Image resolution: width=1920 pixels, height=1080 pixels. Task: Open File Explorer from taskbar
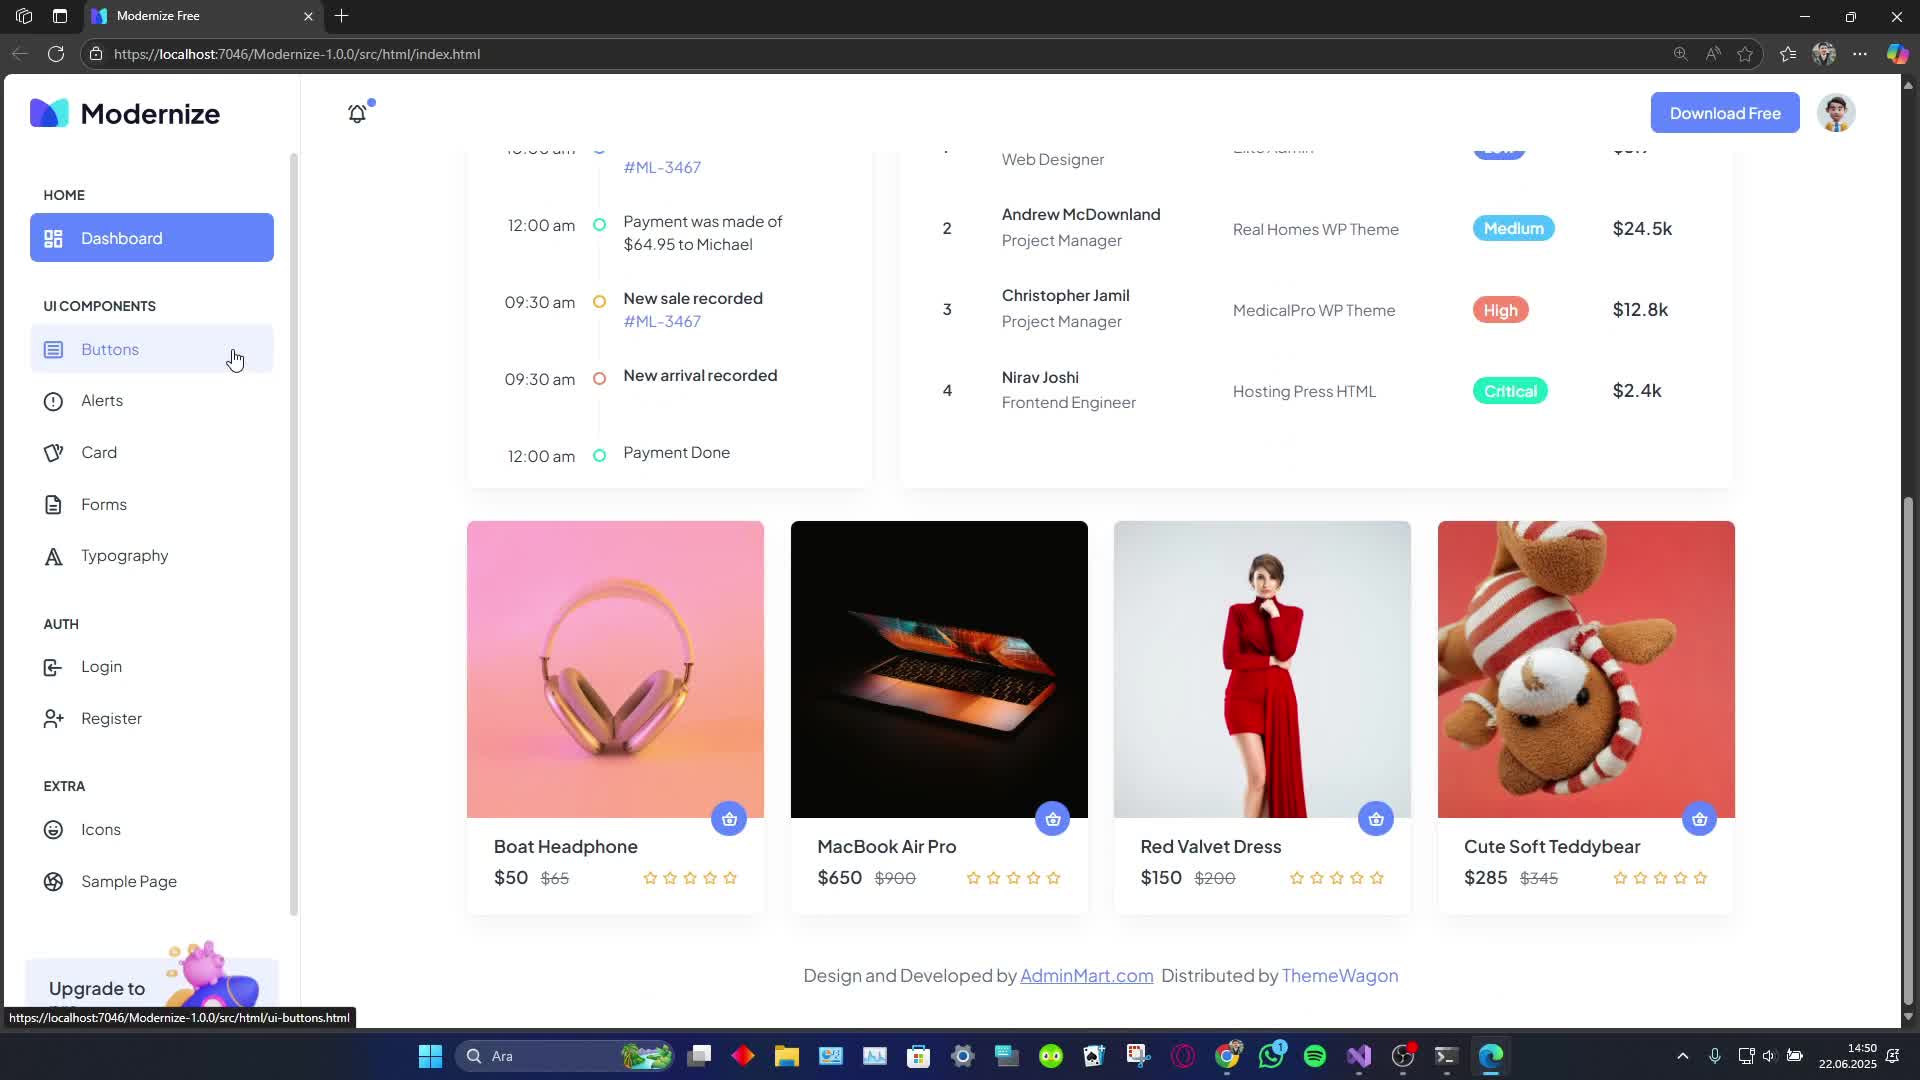pyautogui.click(x=787, y=1056)
